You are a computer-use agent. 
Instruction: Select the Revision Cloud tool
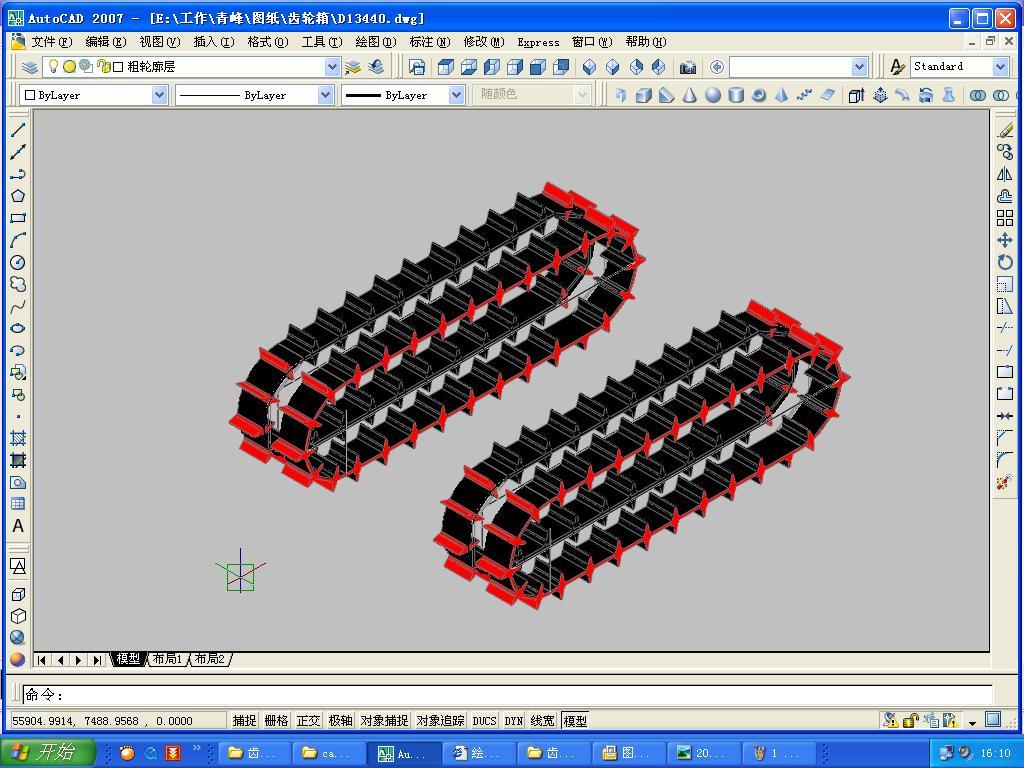18,285
